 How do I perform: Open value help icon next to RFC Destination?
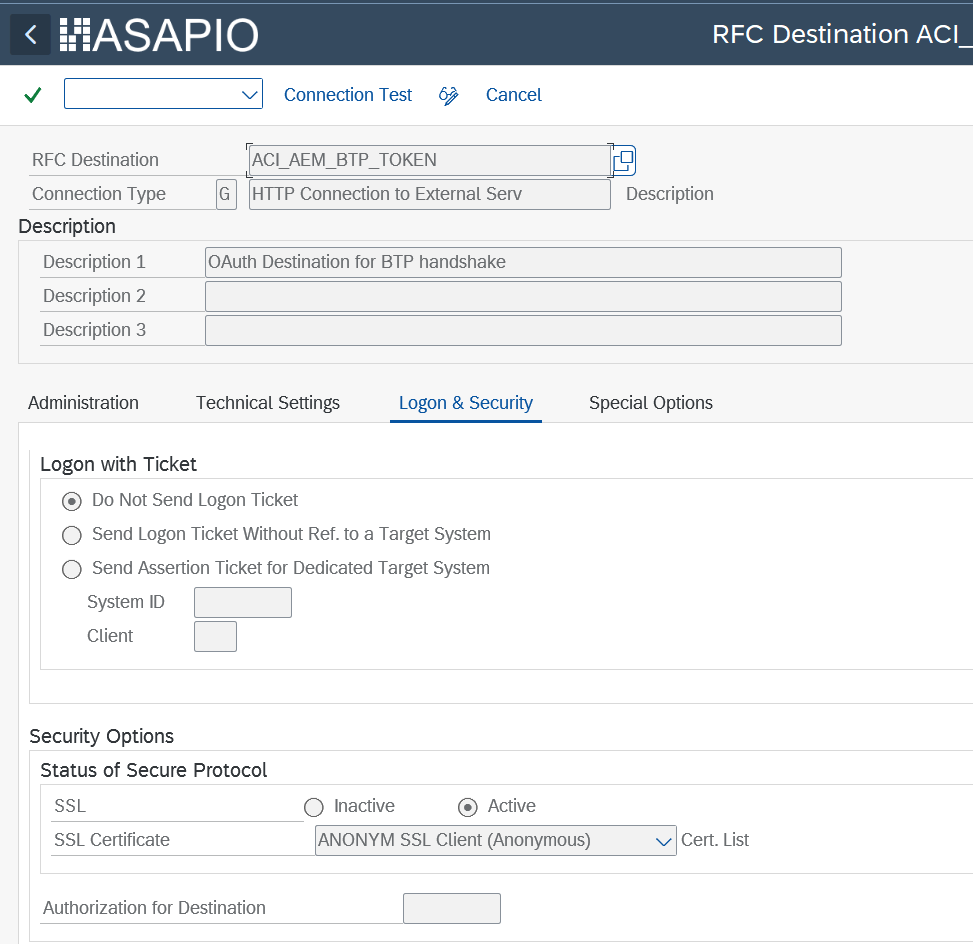pyautogui.click(x=624, y=160)
